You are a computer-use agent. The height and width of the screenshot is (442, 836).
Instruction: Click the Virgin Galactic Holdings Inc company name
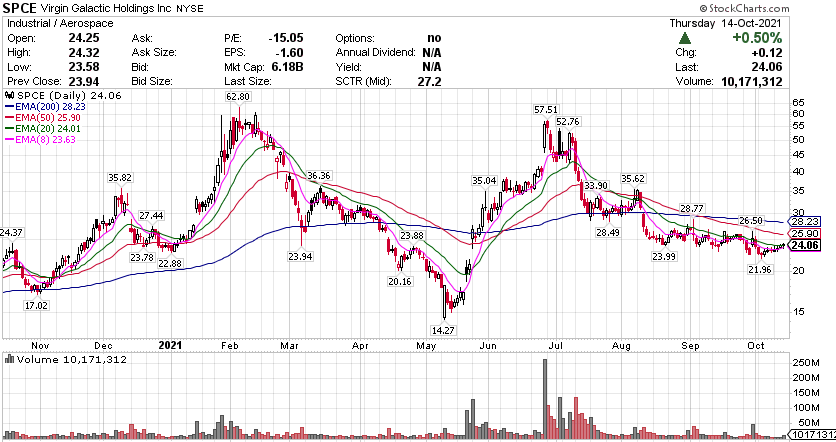point(107,9)
